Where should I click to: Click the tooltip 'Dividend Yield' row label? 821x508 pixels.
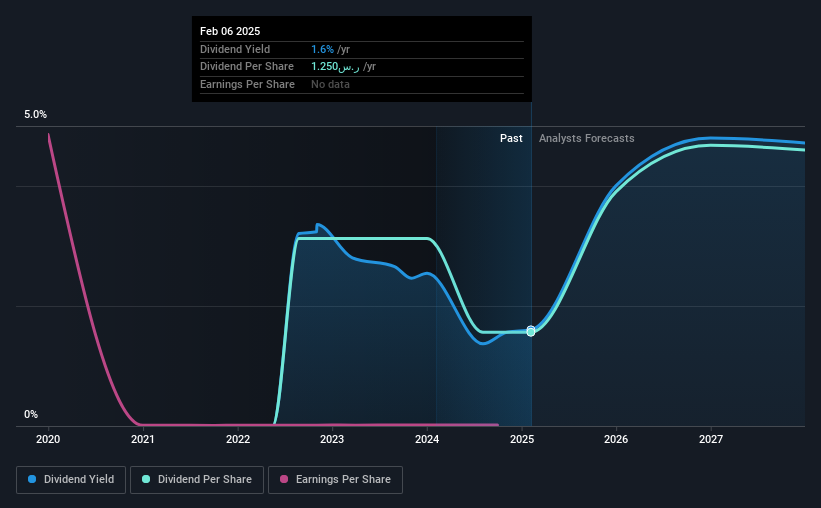click(235, 49)
